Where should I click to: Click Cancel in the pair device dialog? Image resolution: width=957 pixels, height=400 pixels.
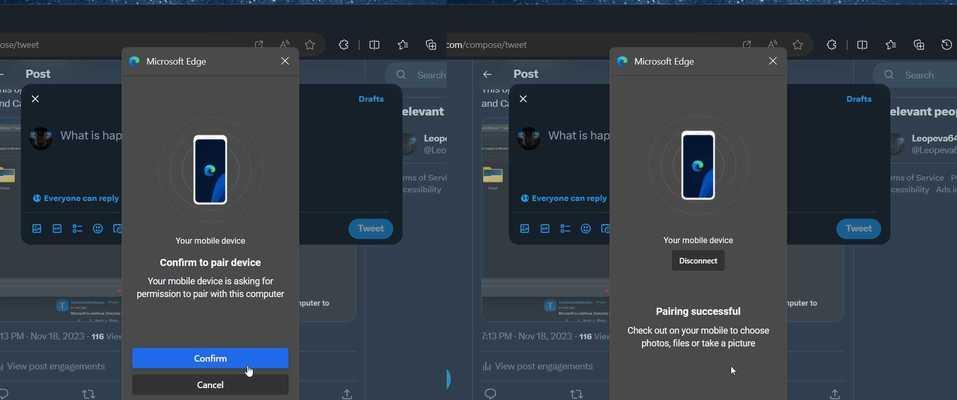(x=210, y=385)
